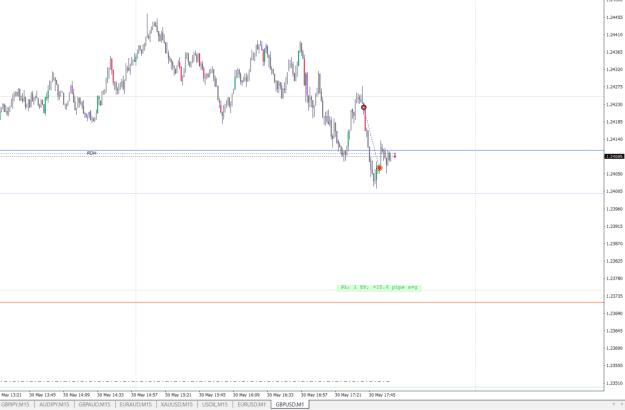Viewport: 625px width, 410px height.
Task: Click the 30 May 16:33 time label
Action: [280, 395]
